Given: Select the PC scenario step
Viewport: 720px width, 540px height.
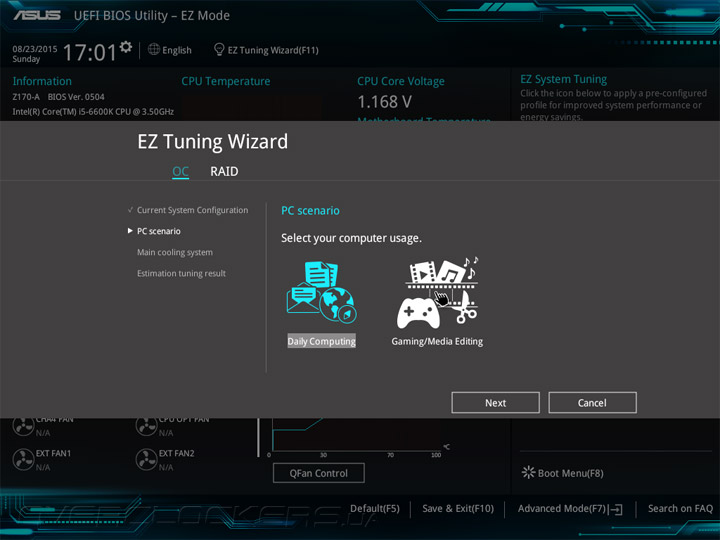Looking at the screenshot, I should coord(158,231).
